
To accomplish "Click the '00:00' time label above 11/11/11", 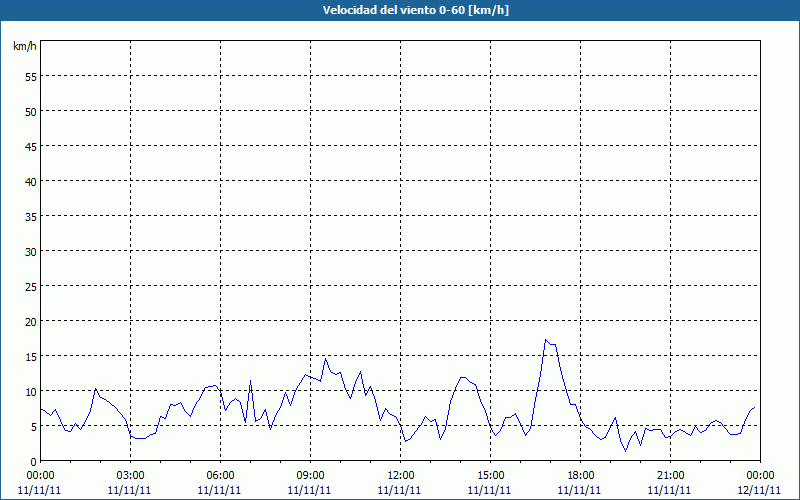I will pos(41,476).
